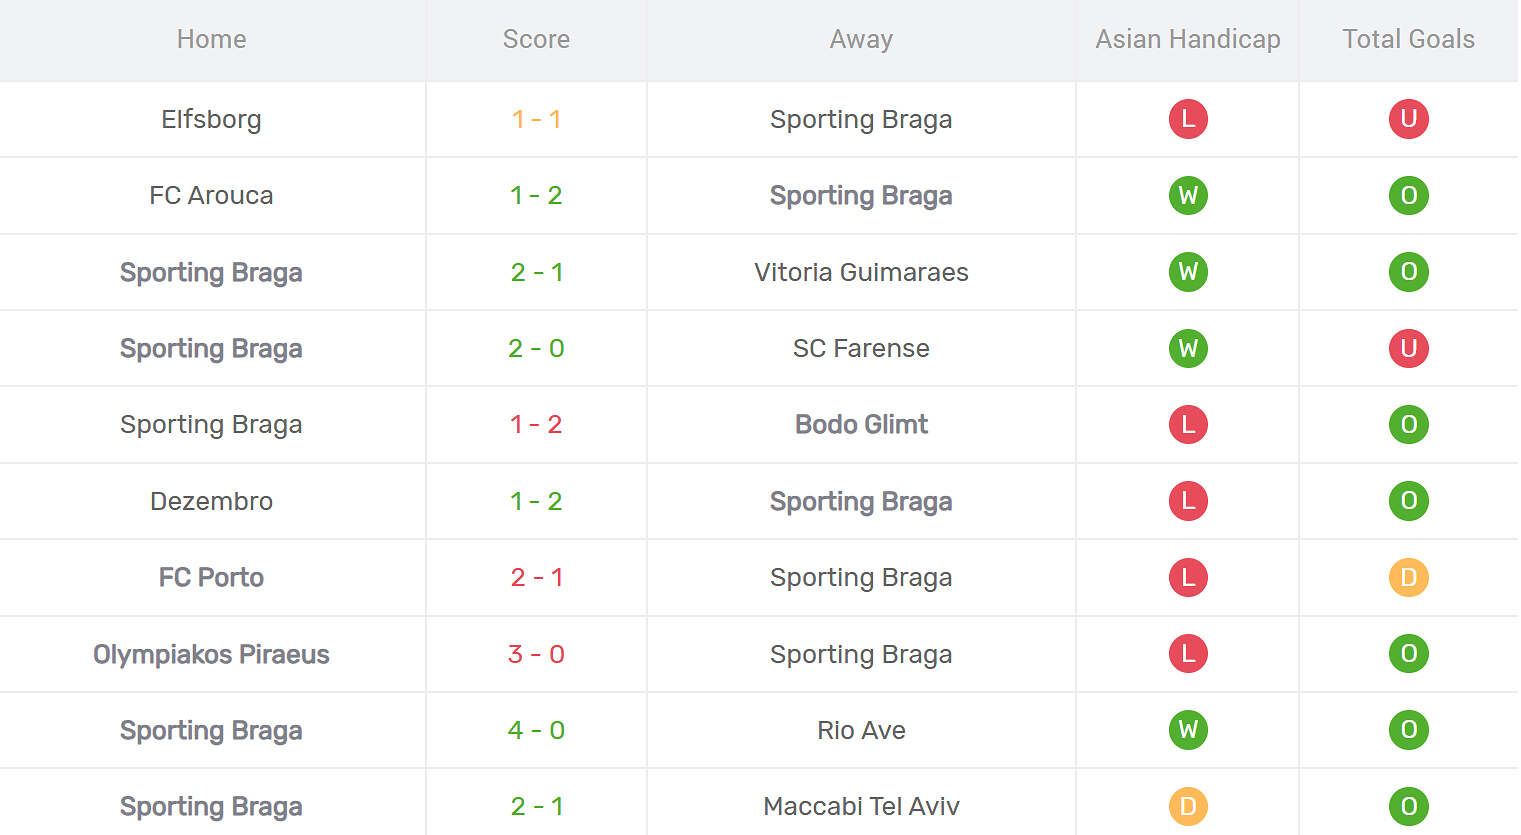Click green W handicap badge for Rio Ave match
Screen dimensions: 1521x835
[x=1188, y=730]
